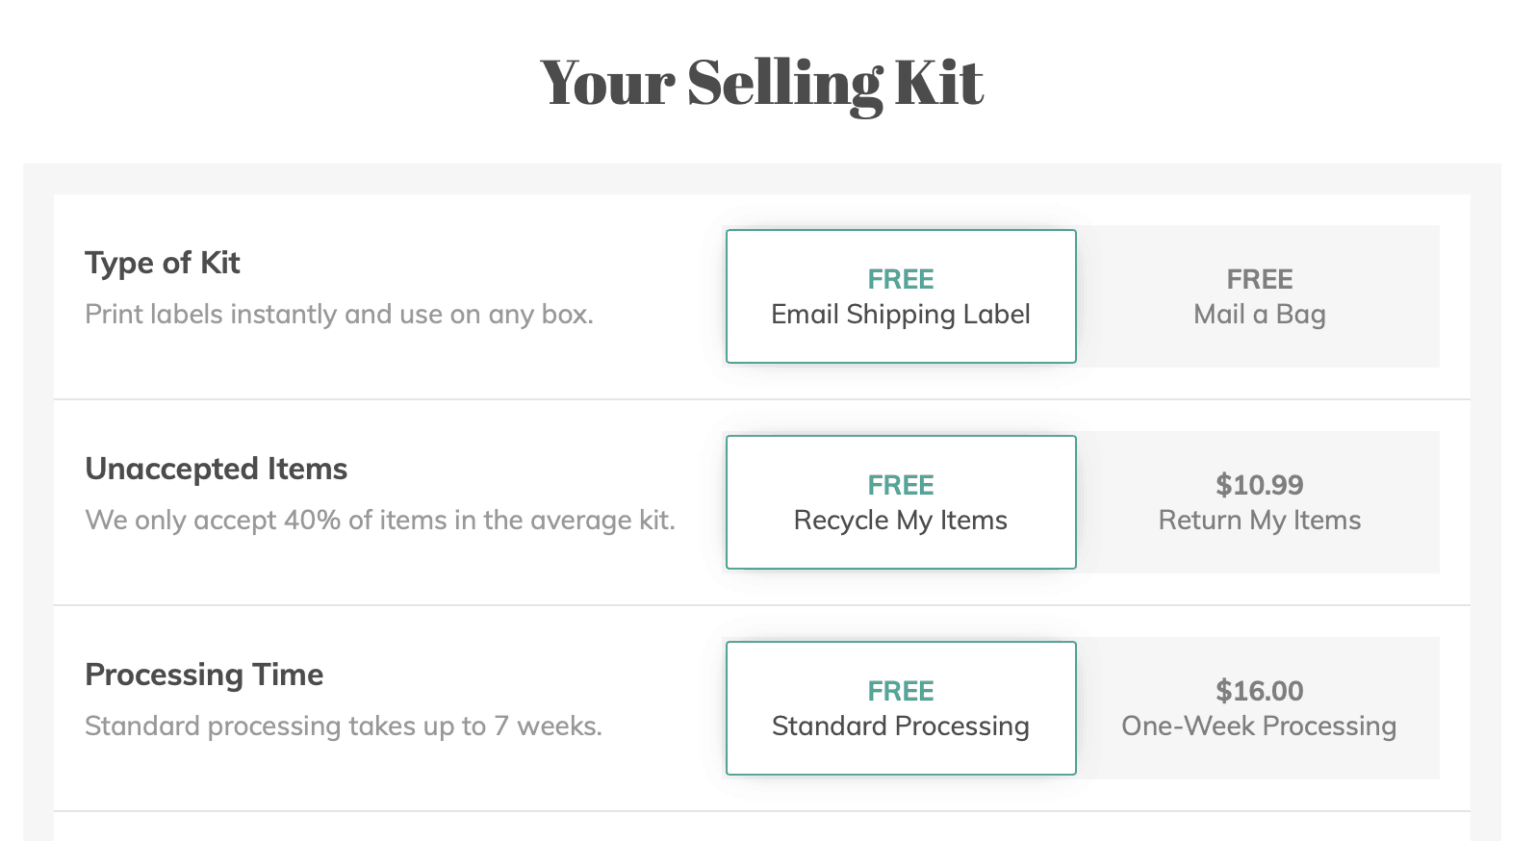Screen dimensions: 1536x841
Task: Click FREE above Mail a Bag
Action: tap(1259, 279)
